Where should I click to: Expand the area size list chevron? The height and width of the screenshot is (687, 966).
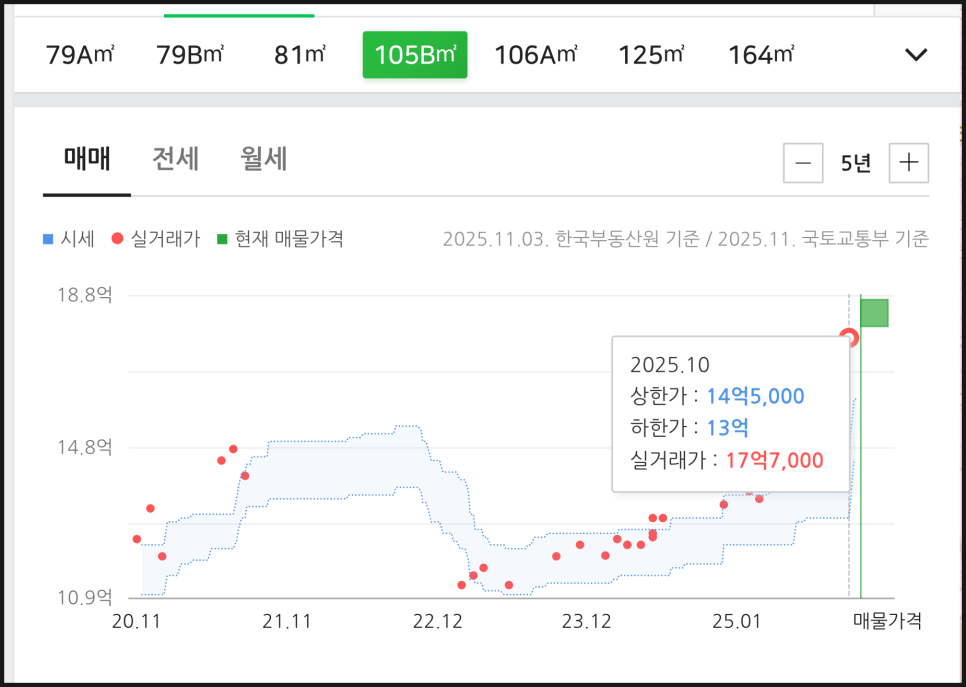916,55
